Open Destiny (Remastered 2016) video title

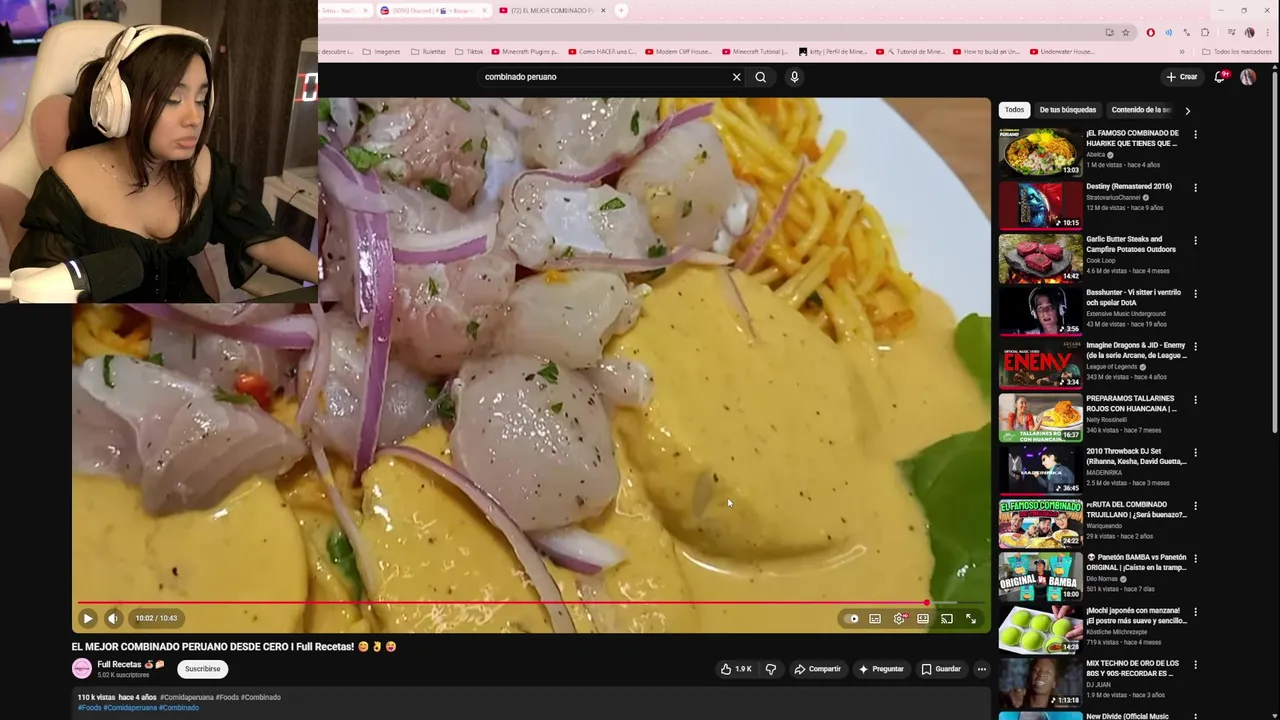pyautogui.click(x=1129, y=186)
